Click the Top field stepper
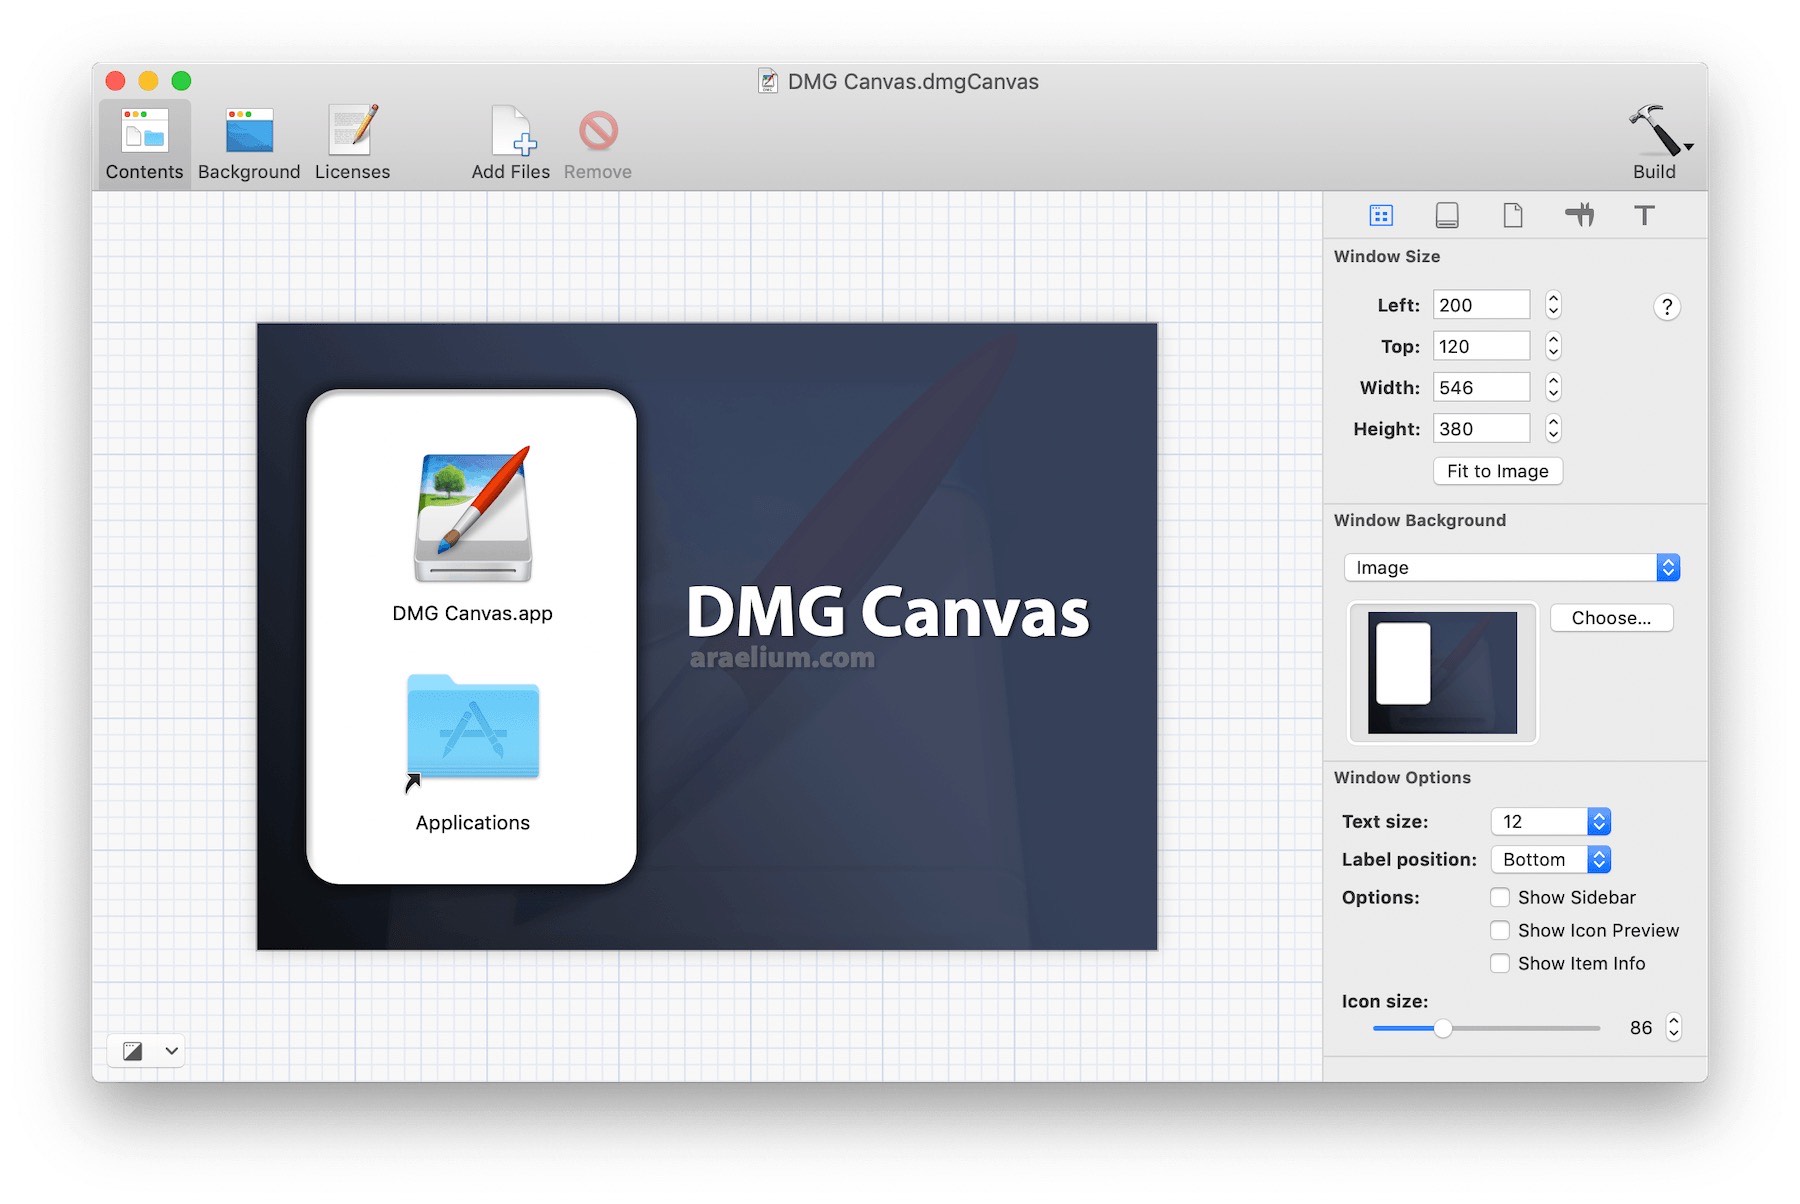The width and height of the screenshot is (1800, 1204). click(1553, 346)
